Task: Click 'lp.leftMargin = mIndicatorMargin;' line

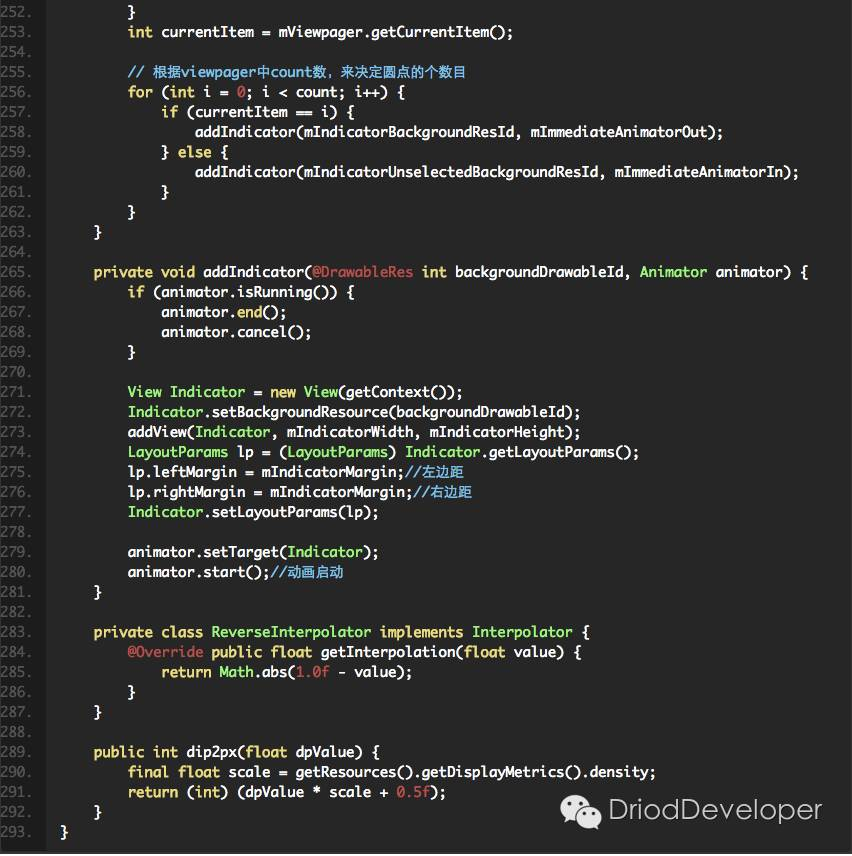Action: (265, 472)
